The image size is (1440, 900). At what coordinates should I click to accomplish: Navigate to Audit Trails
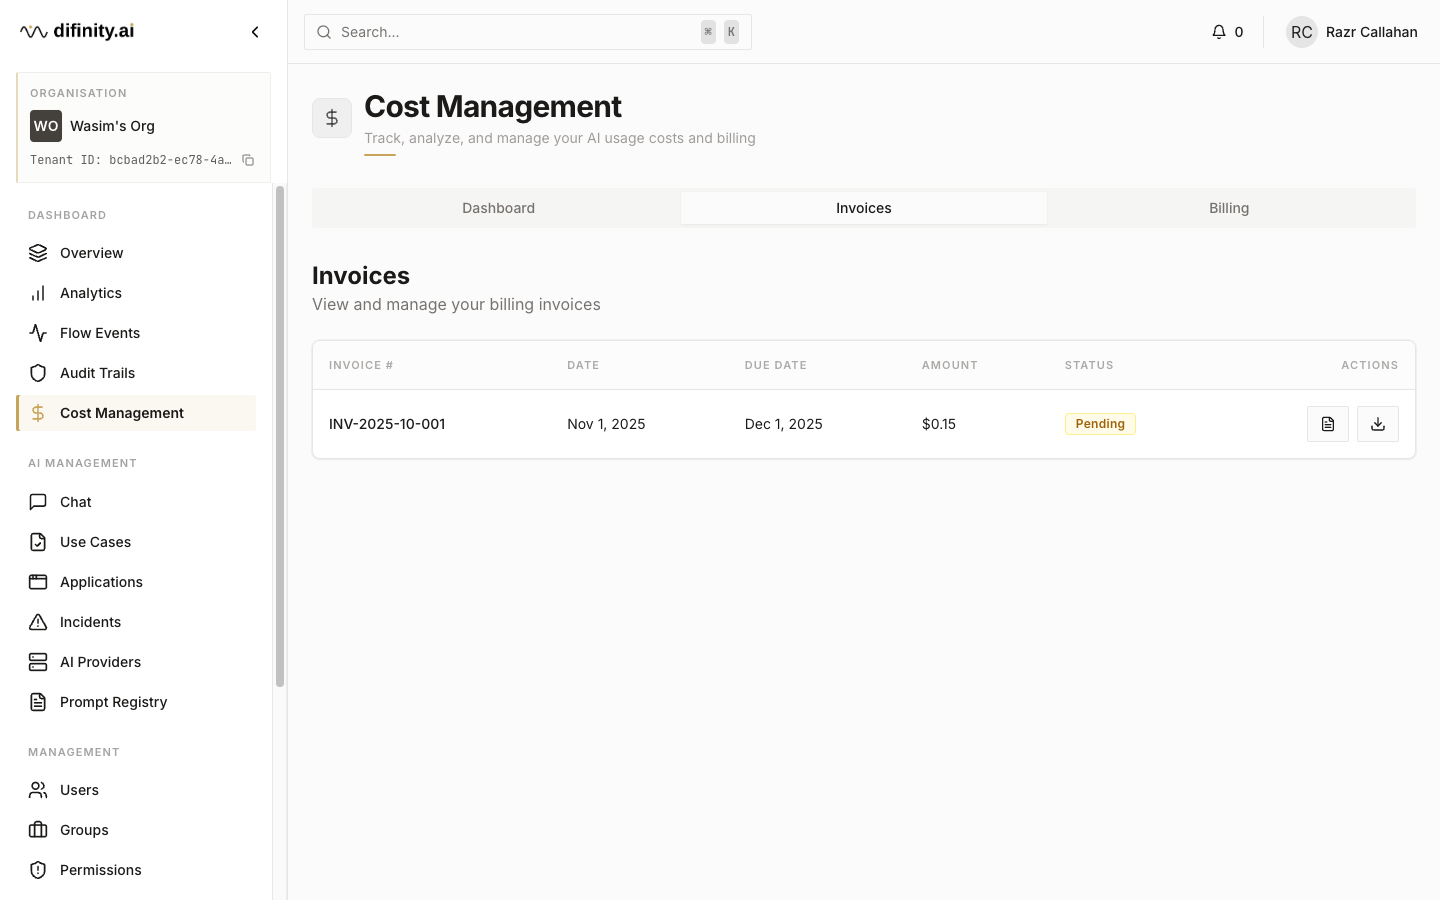[x=136, y=373]
